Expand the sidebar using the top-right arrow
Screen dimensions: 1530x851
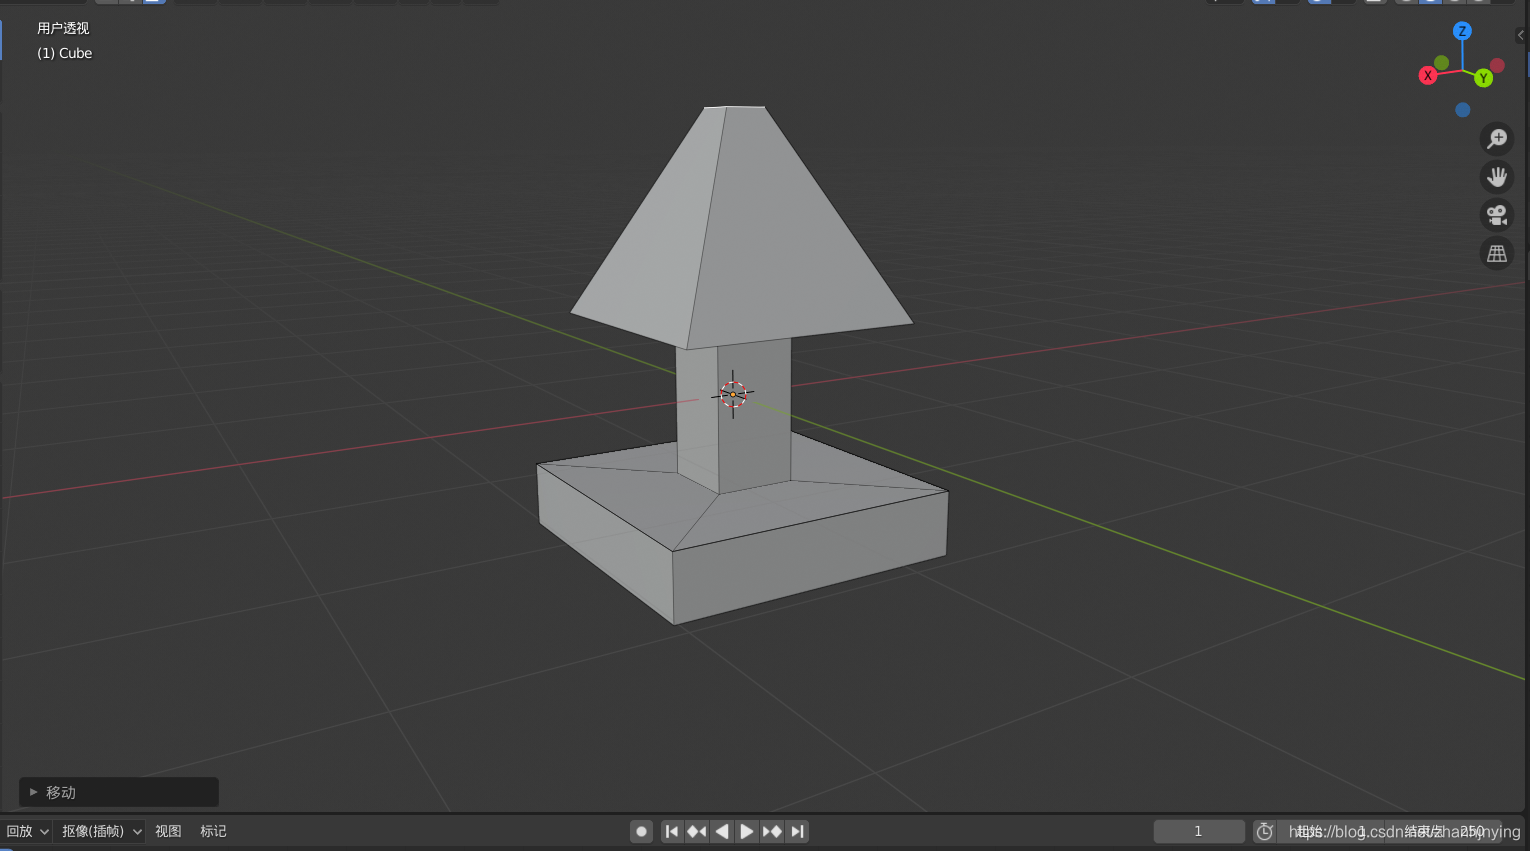[x=1521, y=35]
